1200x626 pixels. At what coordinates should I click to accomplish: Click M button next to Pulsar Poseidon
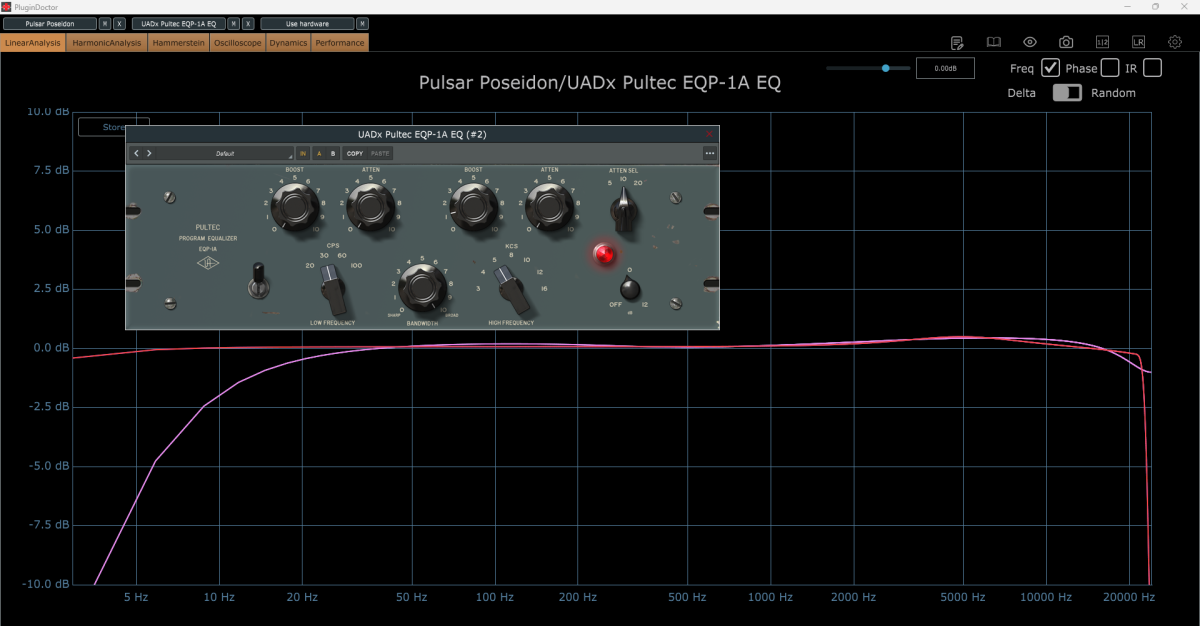[x=105, y=23]
